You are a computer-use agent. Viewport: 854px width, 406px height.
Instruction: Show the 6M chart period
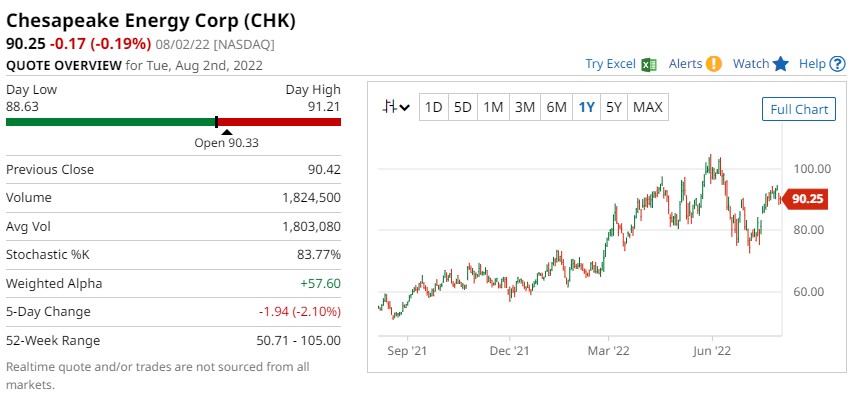(x=557, y=107)
